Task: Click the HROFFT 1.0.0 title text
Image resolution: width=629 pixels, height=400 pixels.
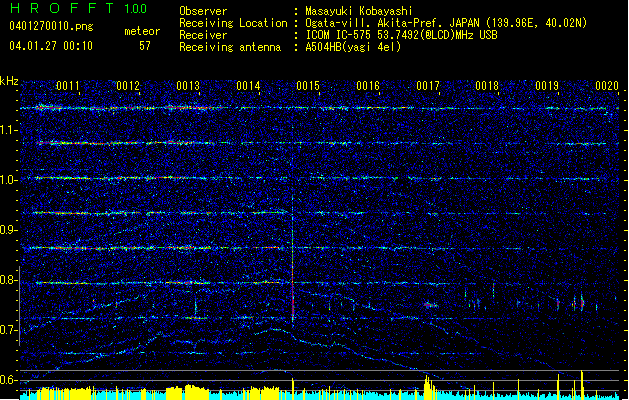Action: [x=78, y=8]
